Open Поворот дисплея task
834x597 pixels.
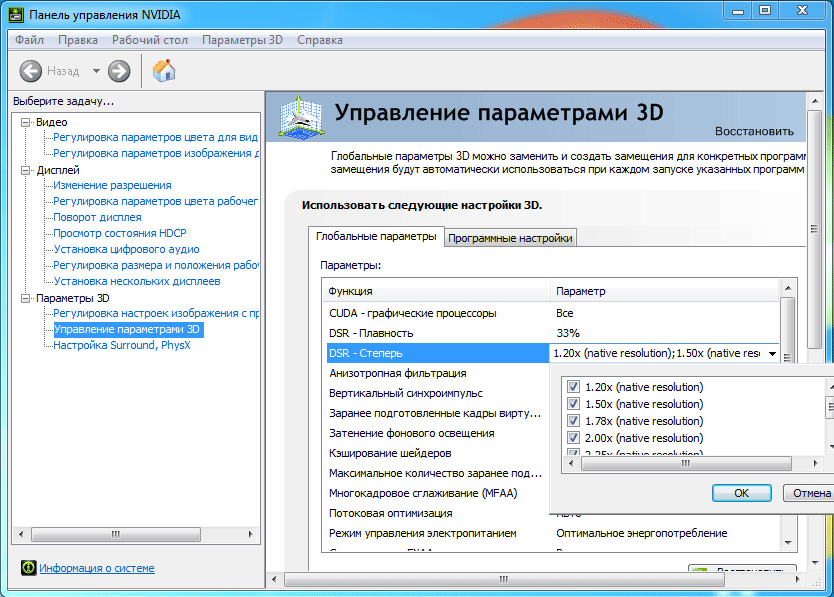click(97, 217)
